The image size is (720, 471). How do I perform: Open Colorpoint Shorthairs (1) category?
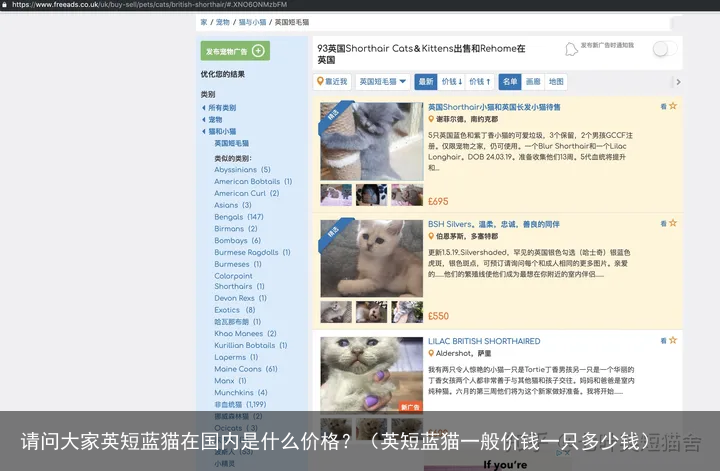point(239,281)
